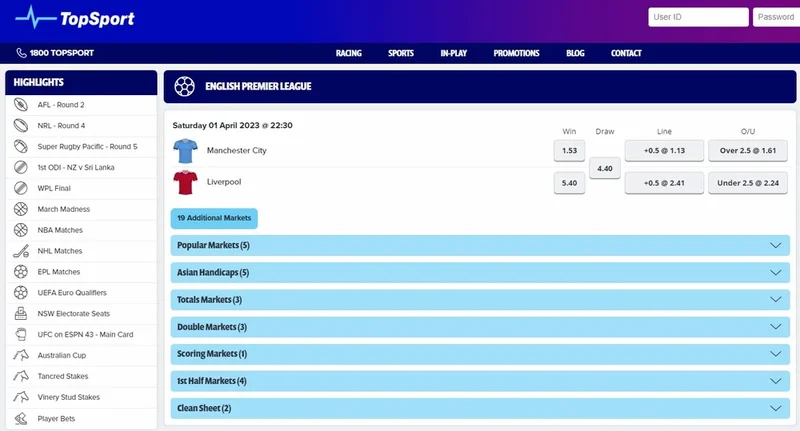
Task: Open the NSW Electorate Seats link
Action: click(73, 314)
